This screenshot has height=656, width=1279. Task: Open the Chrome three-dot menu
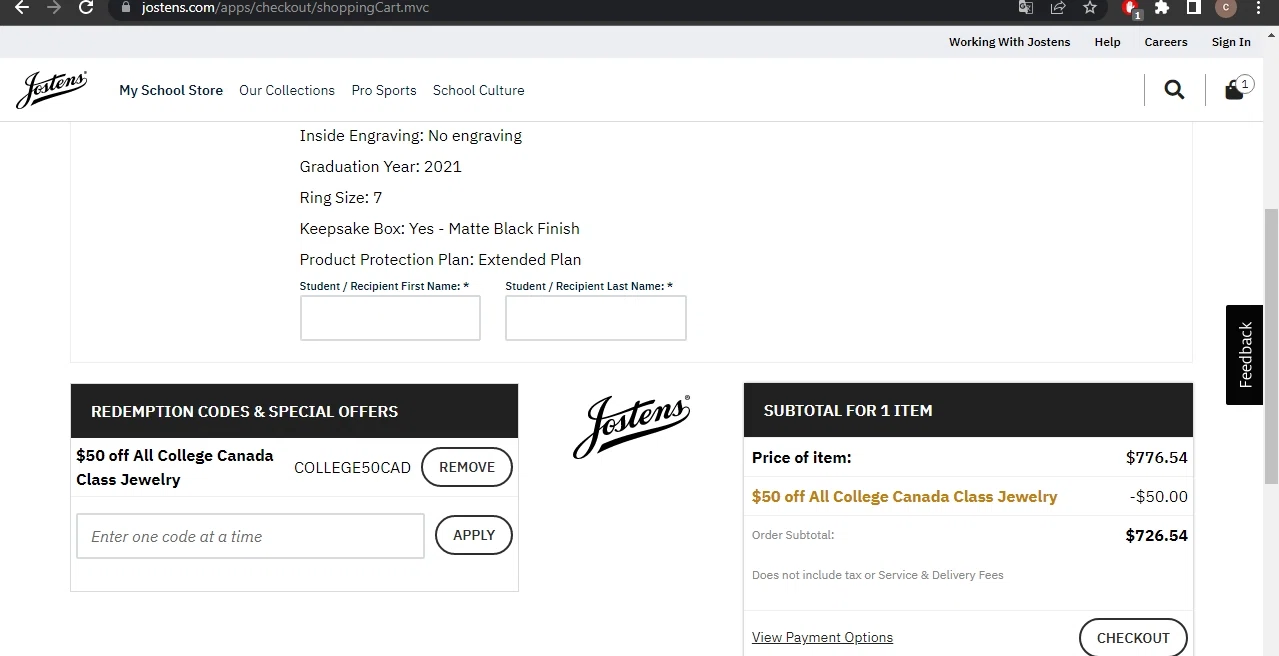pyautogui.click(x=1258, y=7)
